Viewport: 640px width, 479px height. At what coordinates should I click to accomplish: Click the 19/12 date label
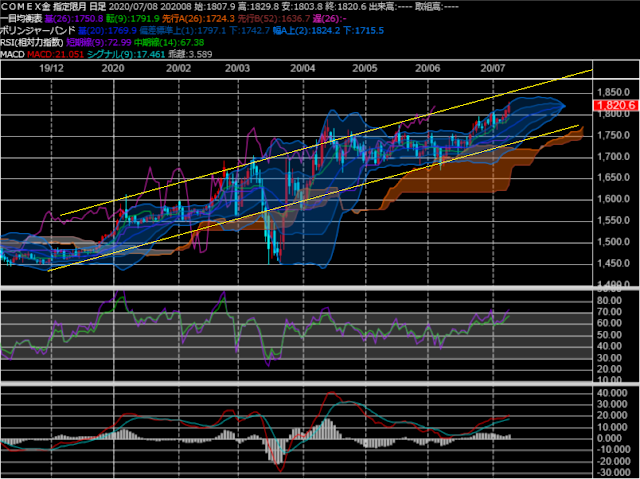coord(51,68)
